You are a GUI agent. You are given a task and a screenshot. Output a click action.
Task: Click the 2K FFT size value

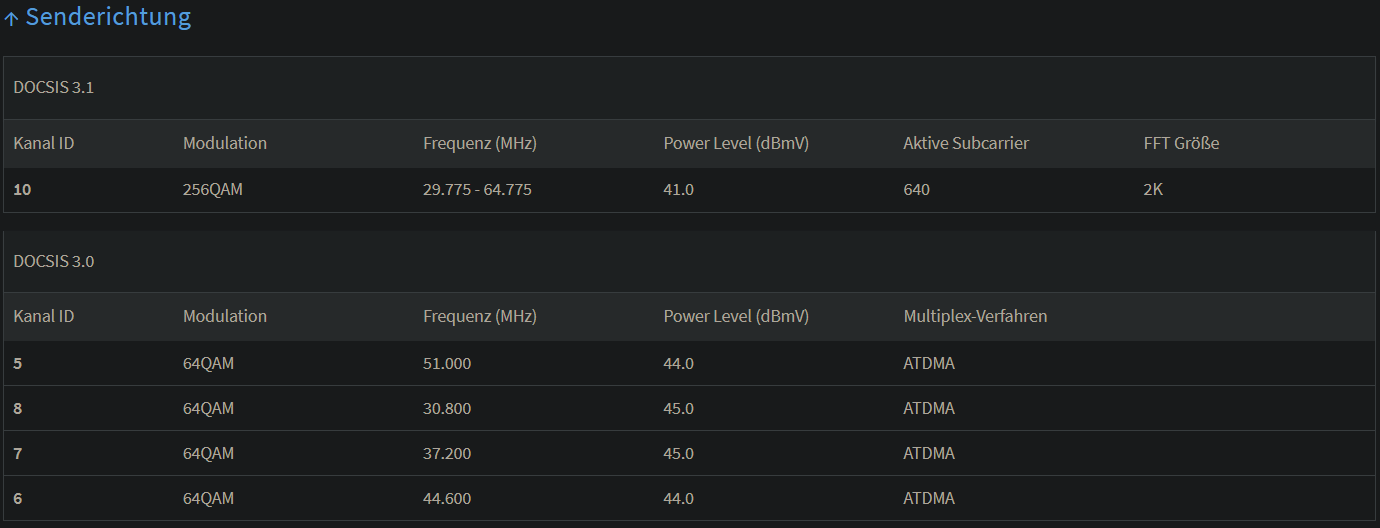point(1153,189)
